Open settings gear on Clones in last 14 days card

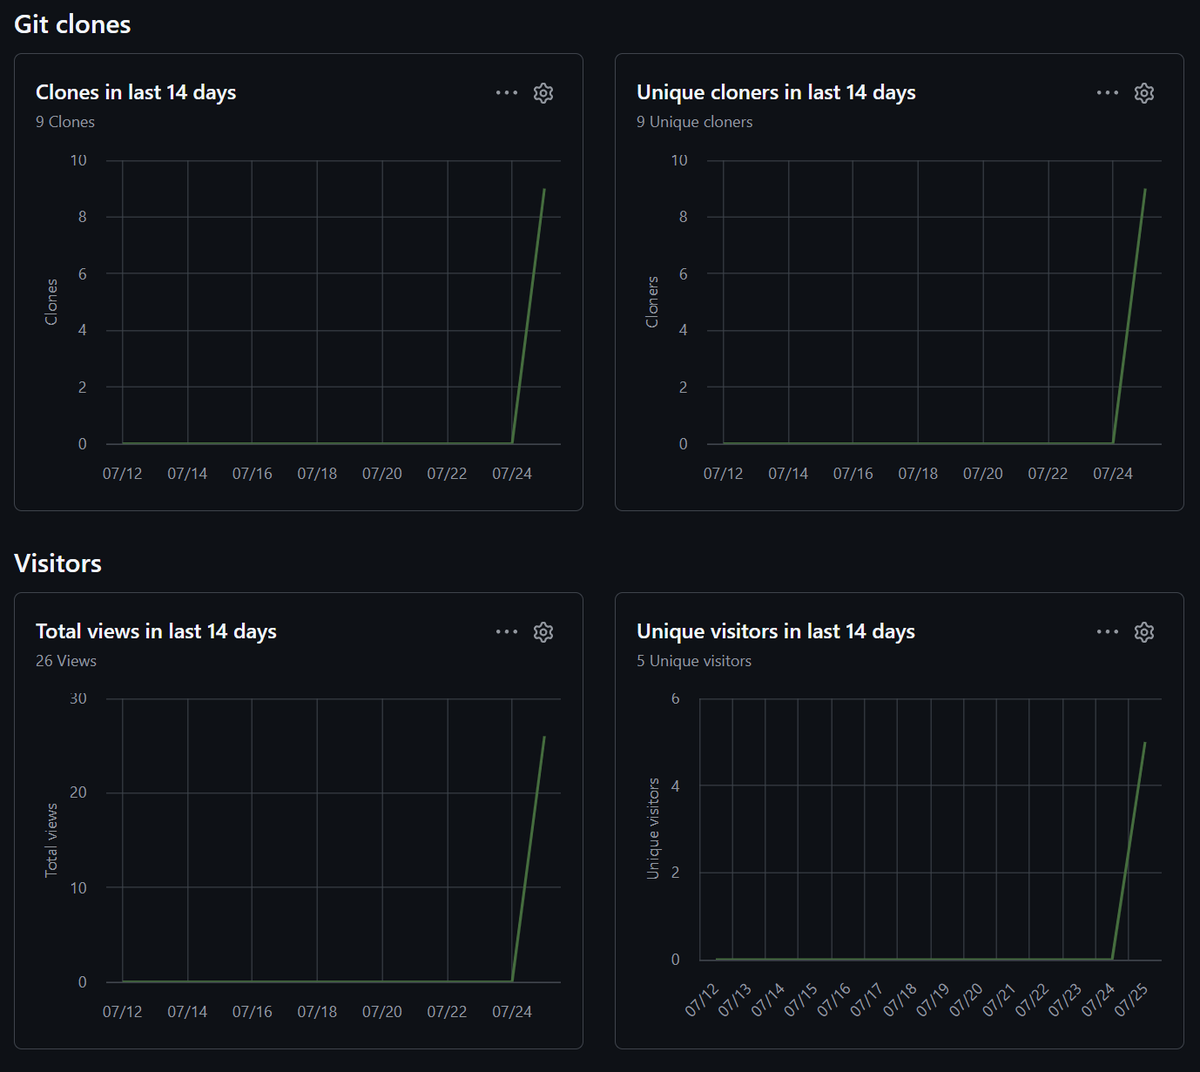click(543, 93)
